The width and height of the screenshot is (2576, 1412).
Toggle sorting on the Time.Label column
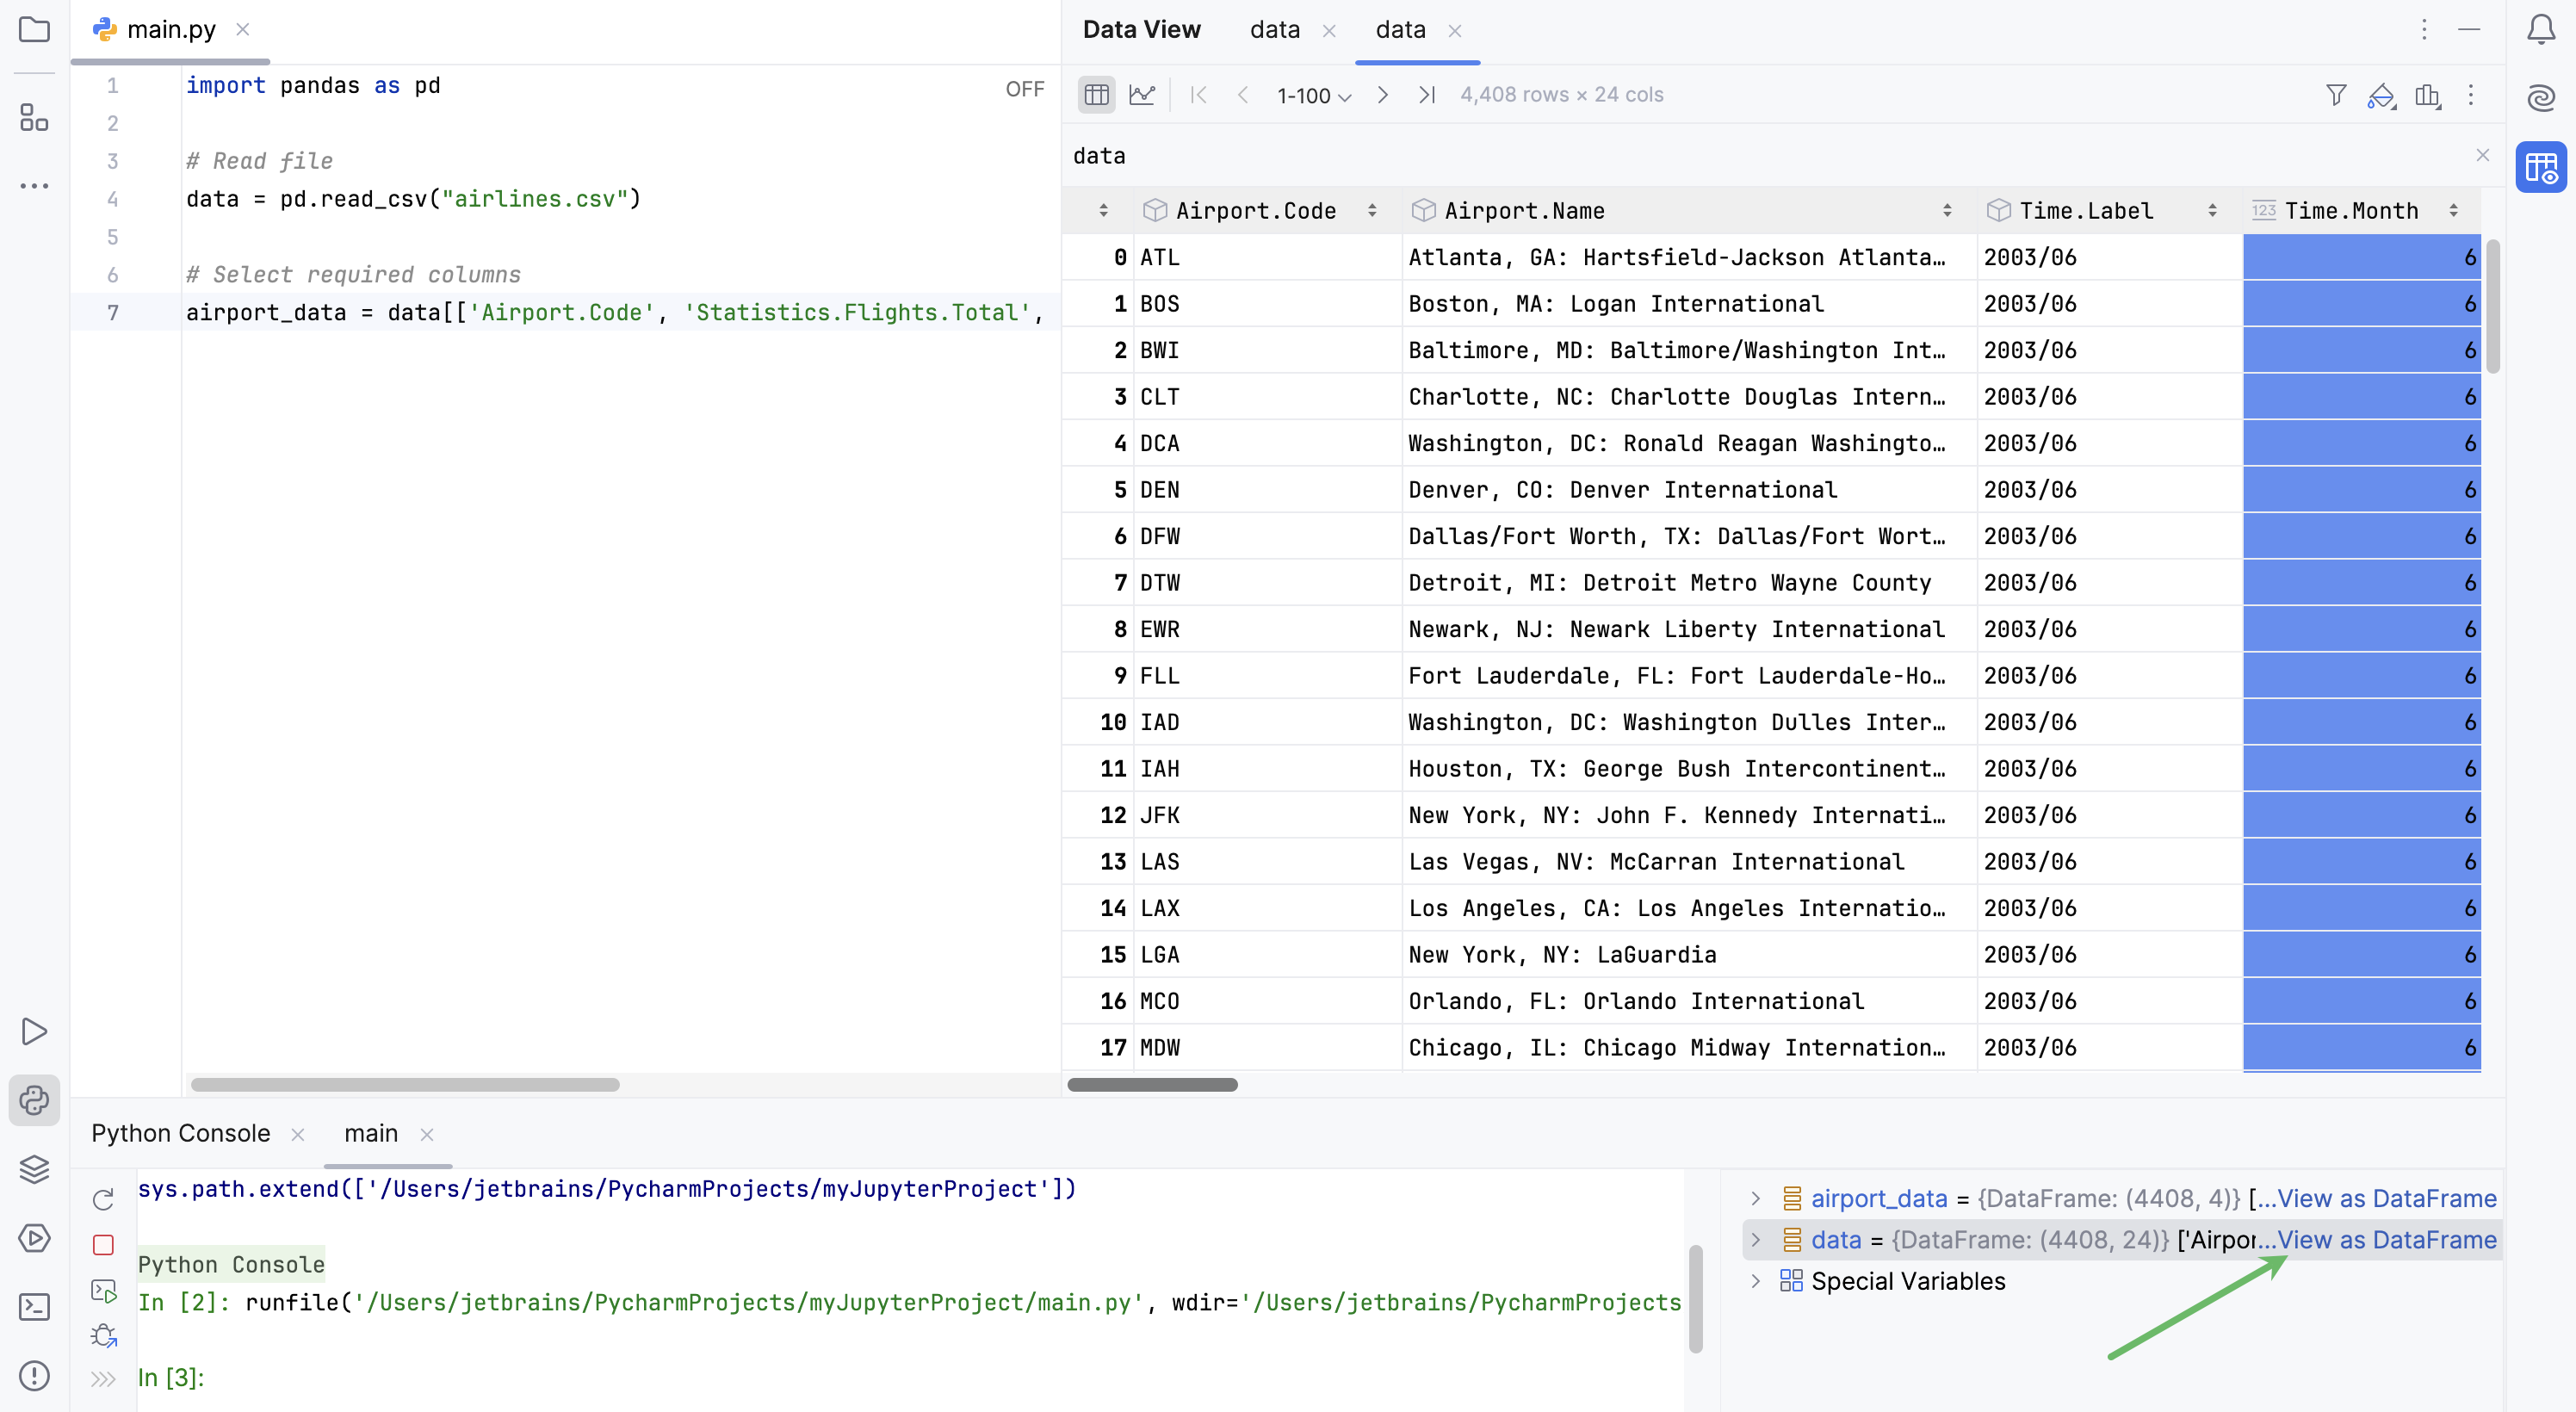(2213, 210)
